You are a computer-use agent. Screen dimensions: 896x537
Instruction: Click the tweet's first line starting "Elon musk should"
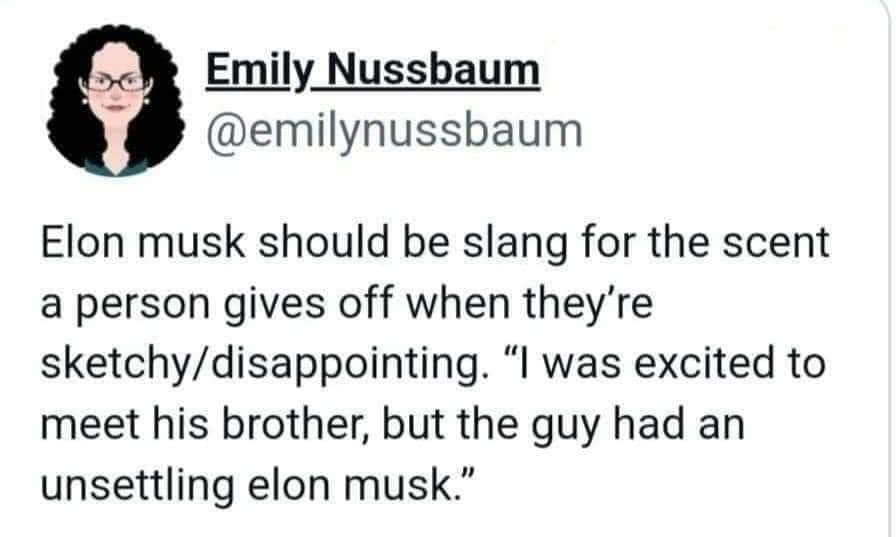tap(435, 244)
